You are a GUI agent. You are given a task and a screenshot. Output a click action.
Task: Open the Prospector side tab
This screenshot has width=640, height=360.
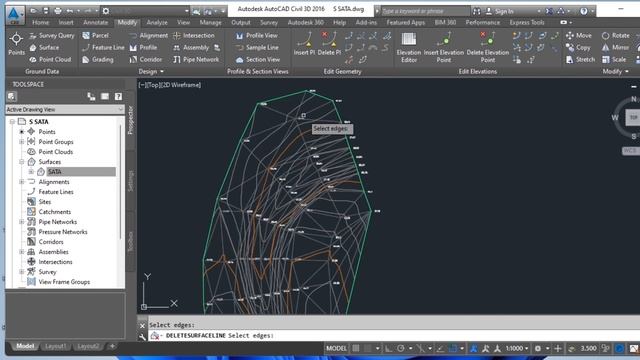click(131, 120)
